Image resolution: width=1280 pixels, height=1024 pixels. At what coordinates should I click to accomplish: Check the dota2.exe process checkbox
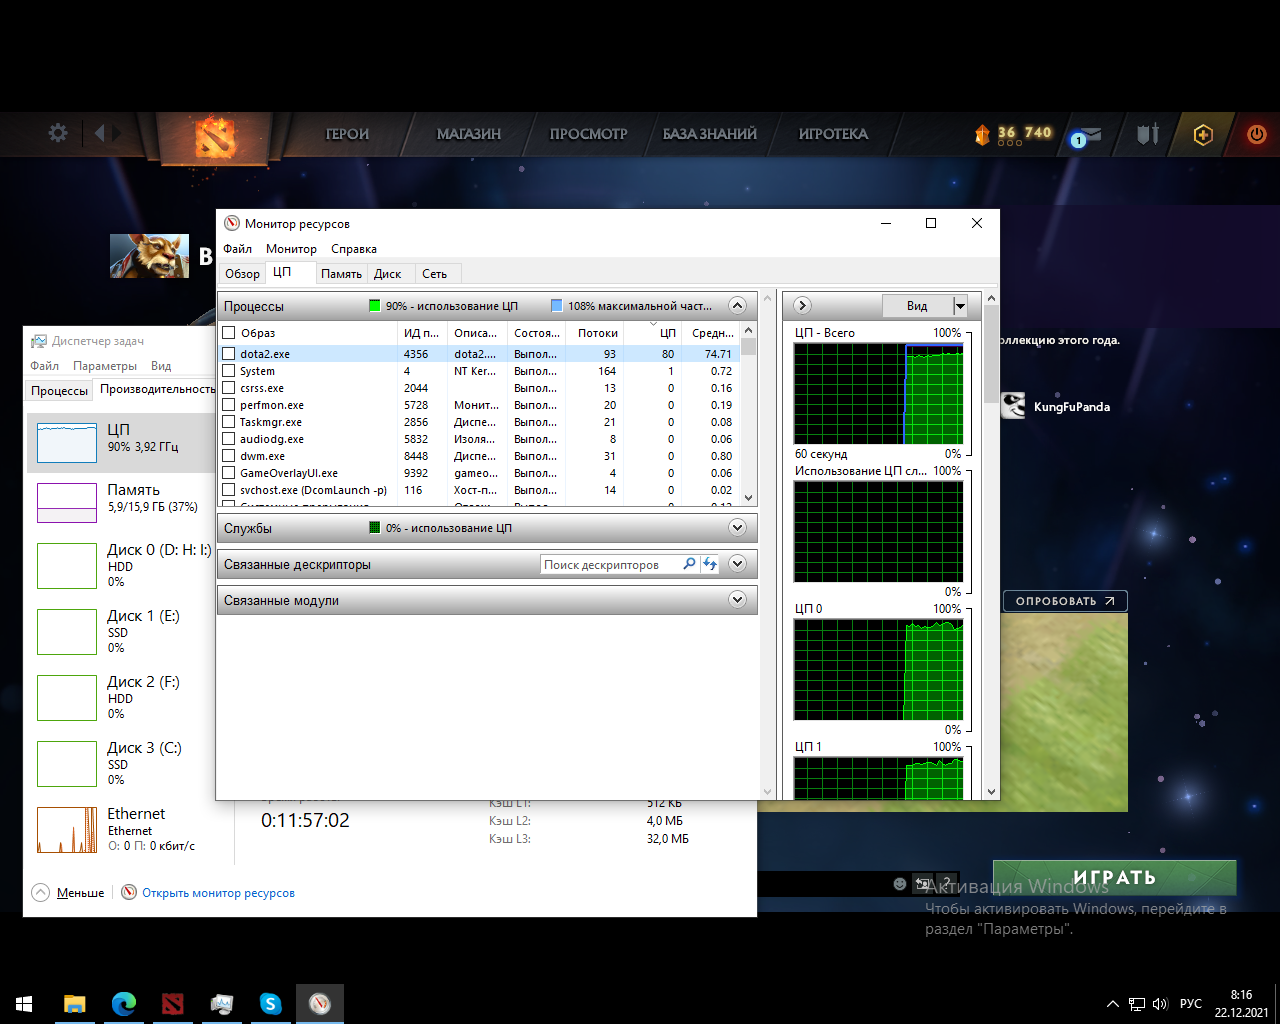[229, 354]
